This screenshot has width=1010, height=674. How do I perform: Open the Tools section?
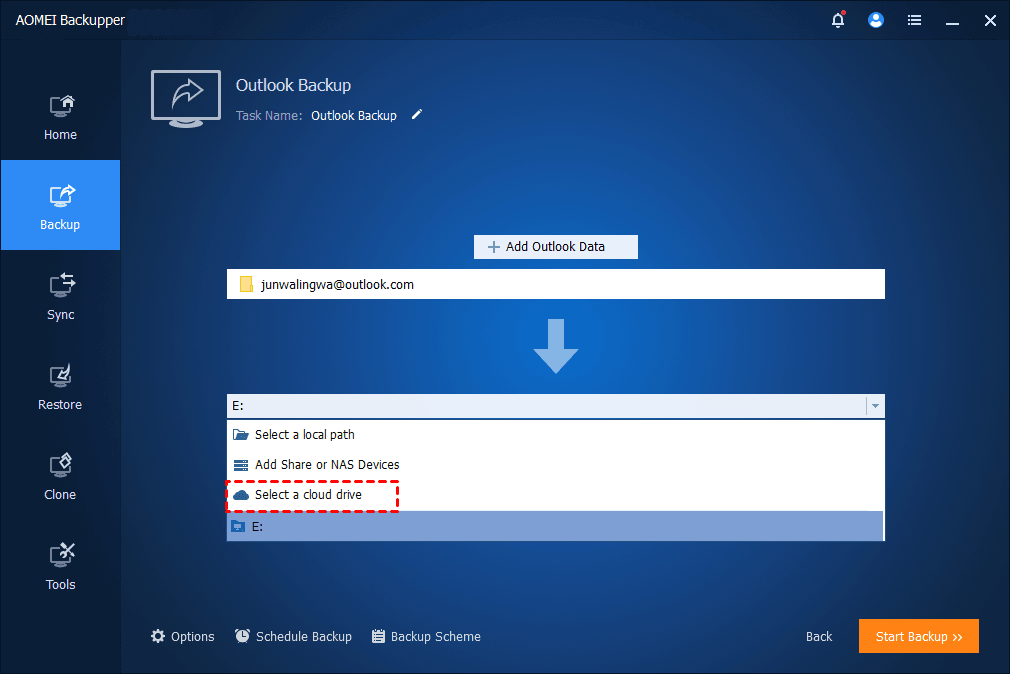[60, 566]
